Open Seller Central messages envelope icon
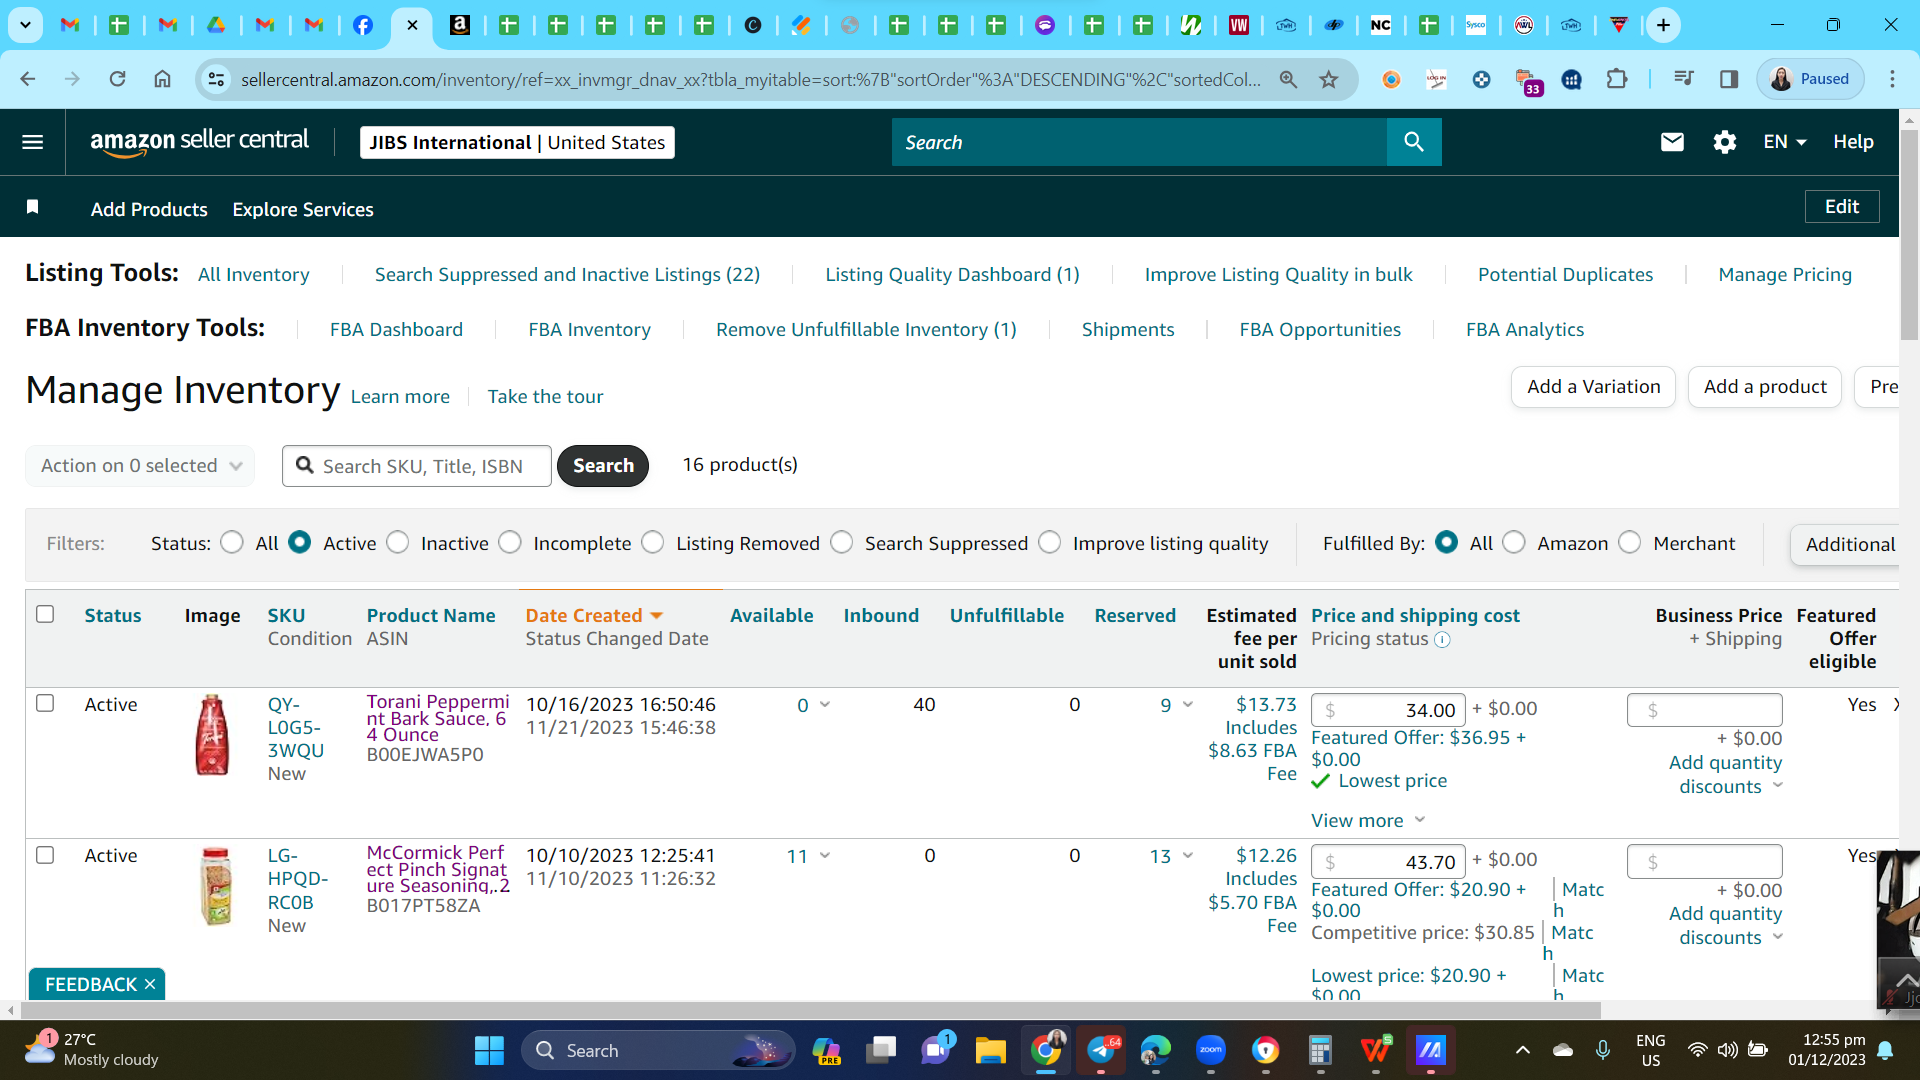The width and height of the screenshot is (1920, 1080). point(1672,142)
